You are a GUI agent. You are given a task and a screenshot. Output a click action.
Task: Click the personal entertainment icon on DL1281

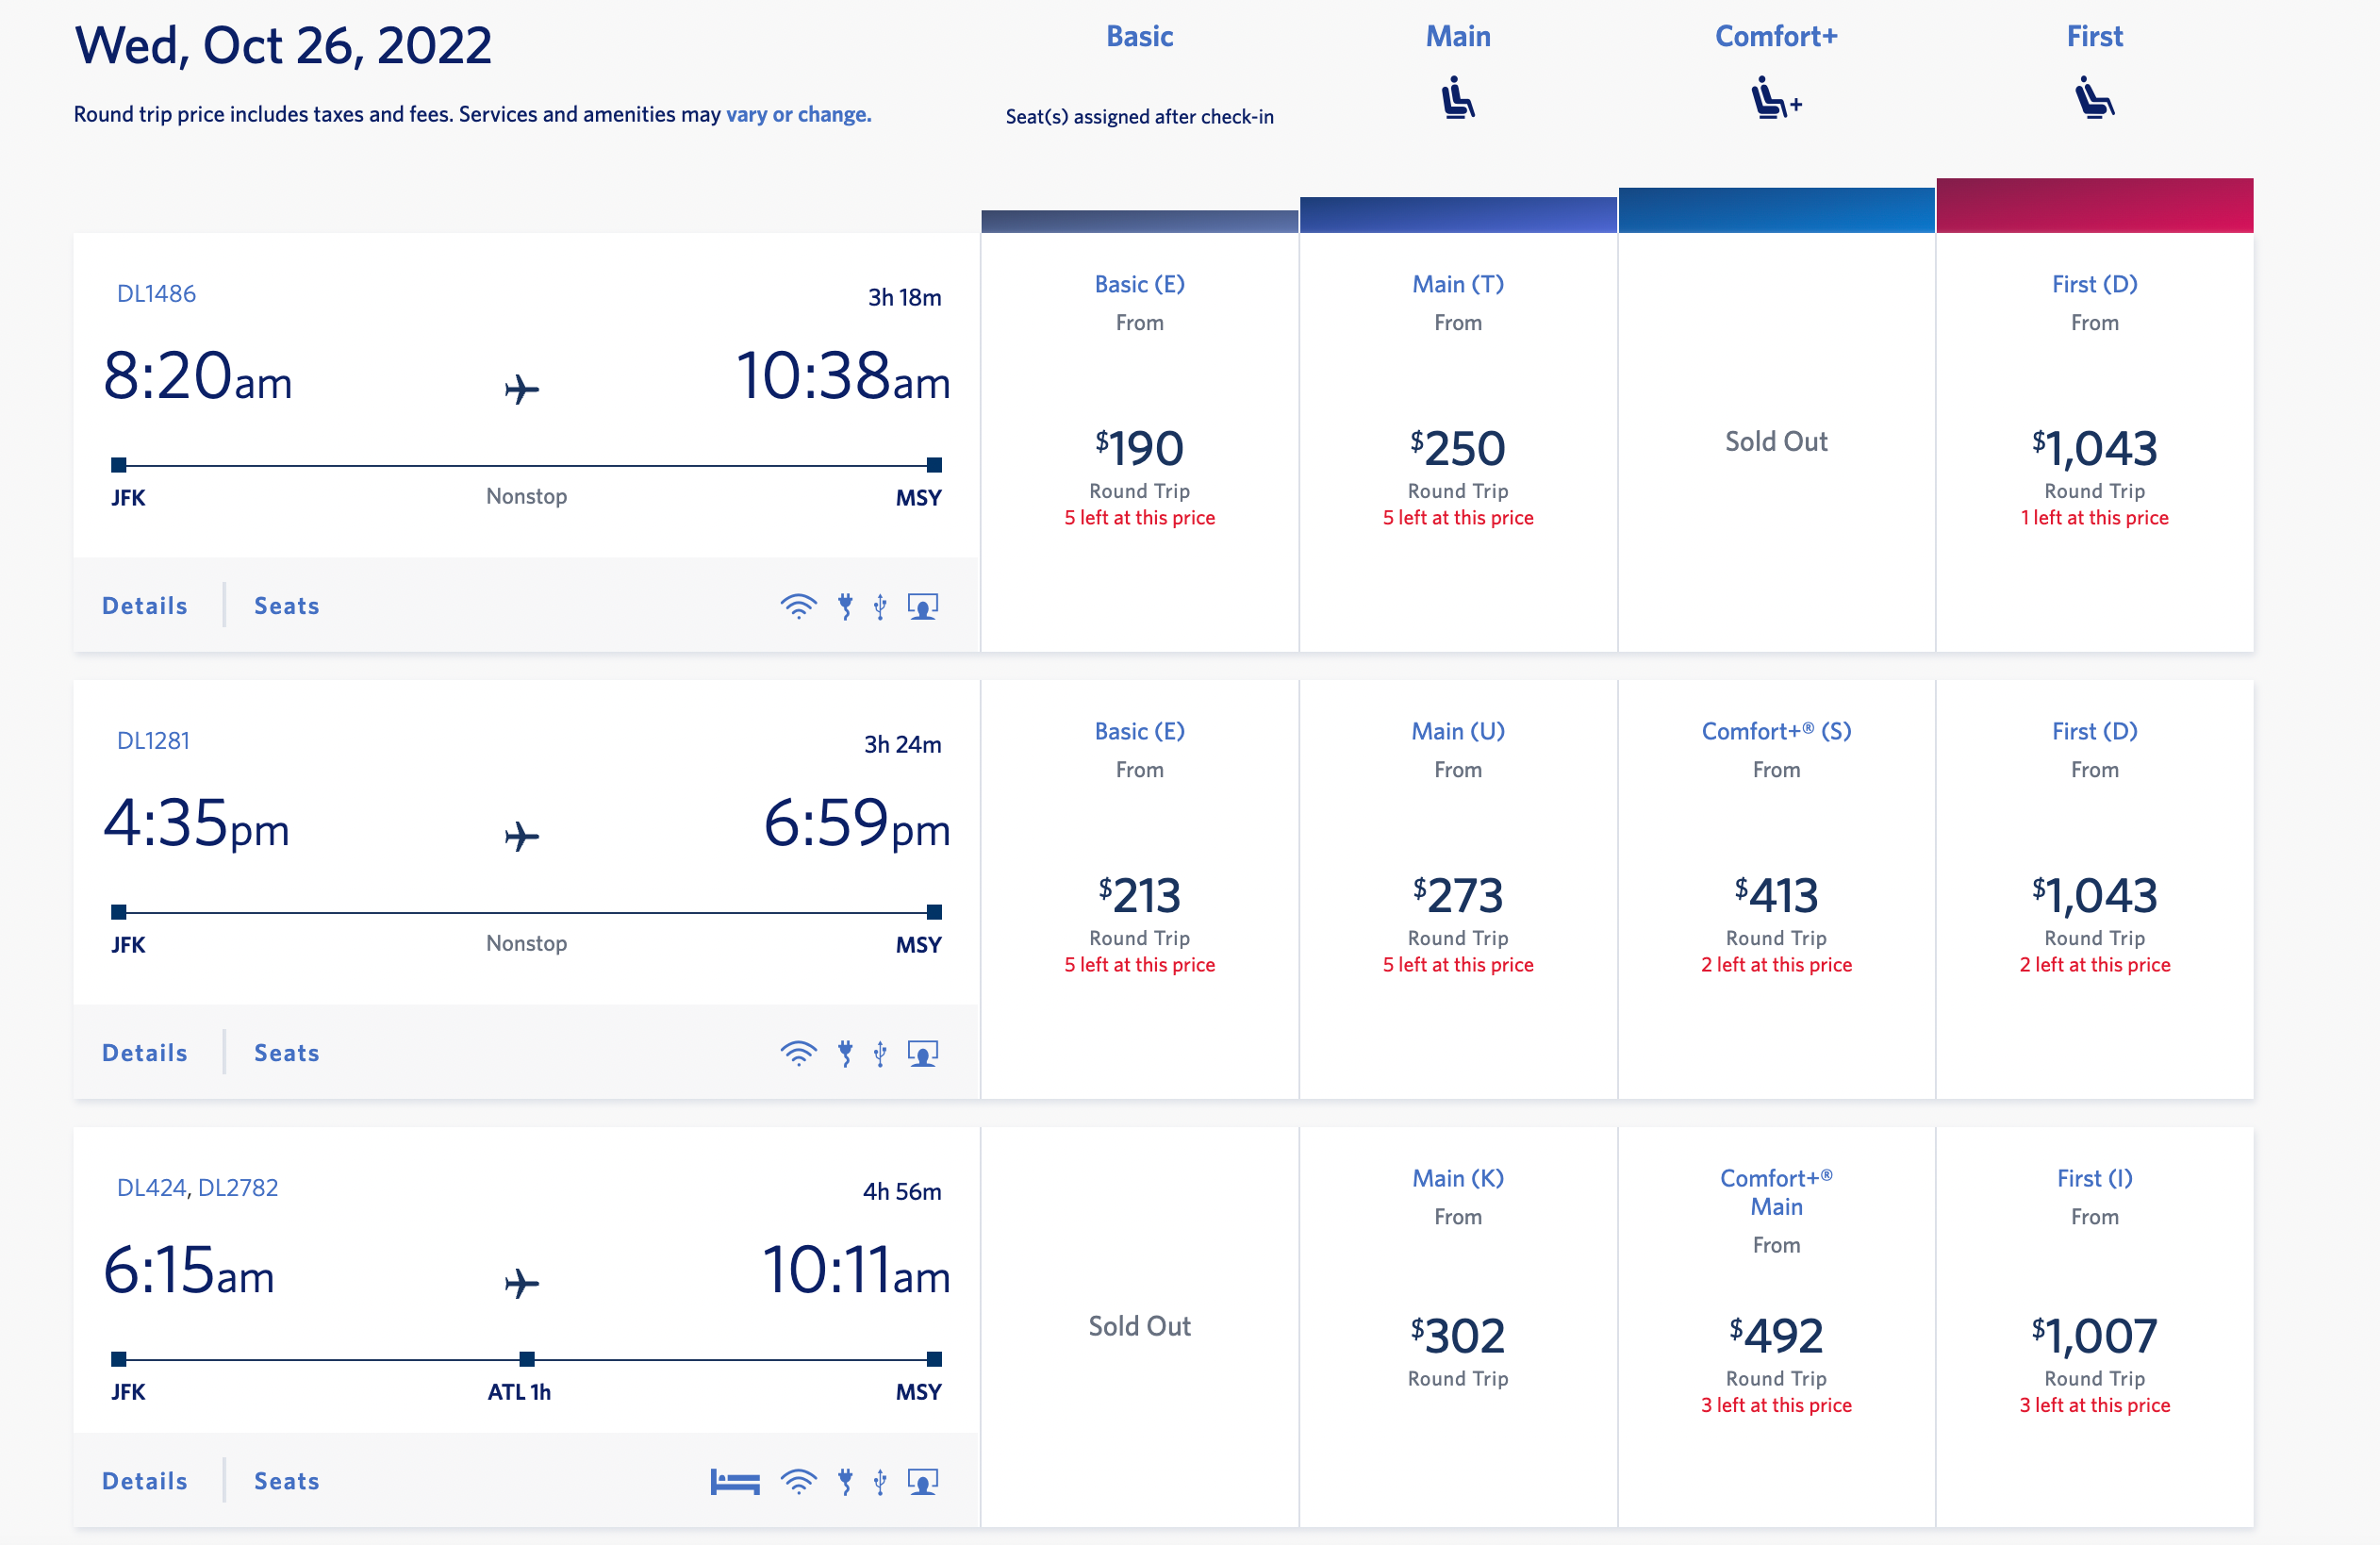pyautogui.click(x=922, y=1053)
